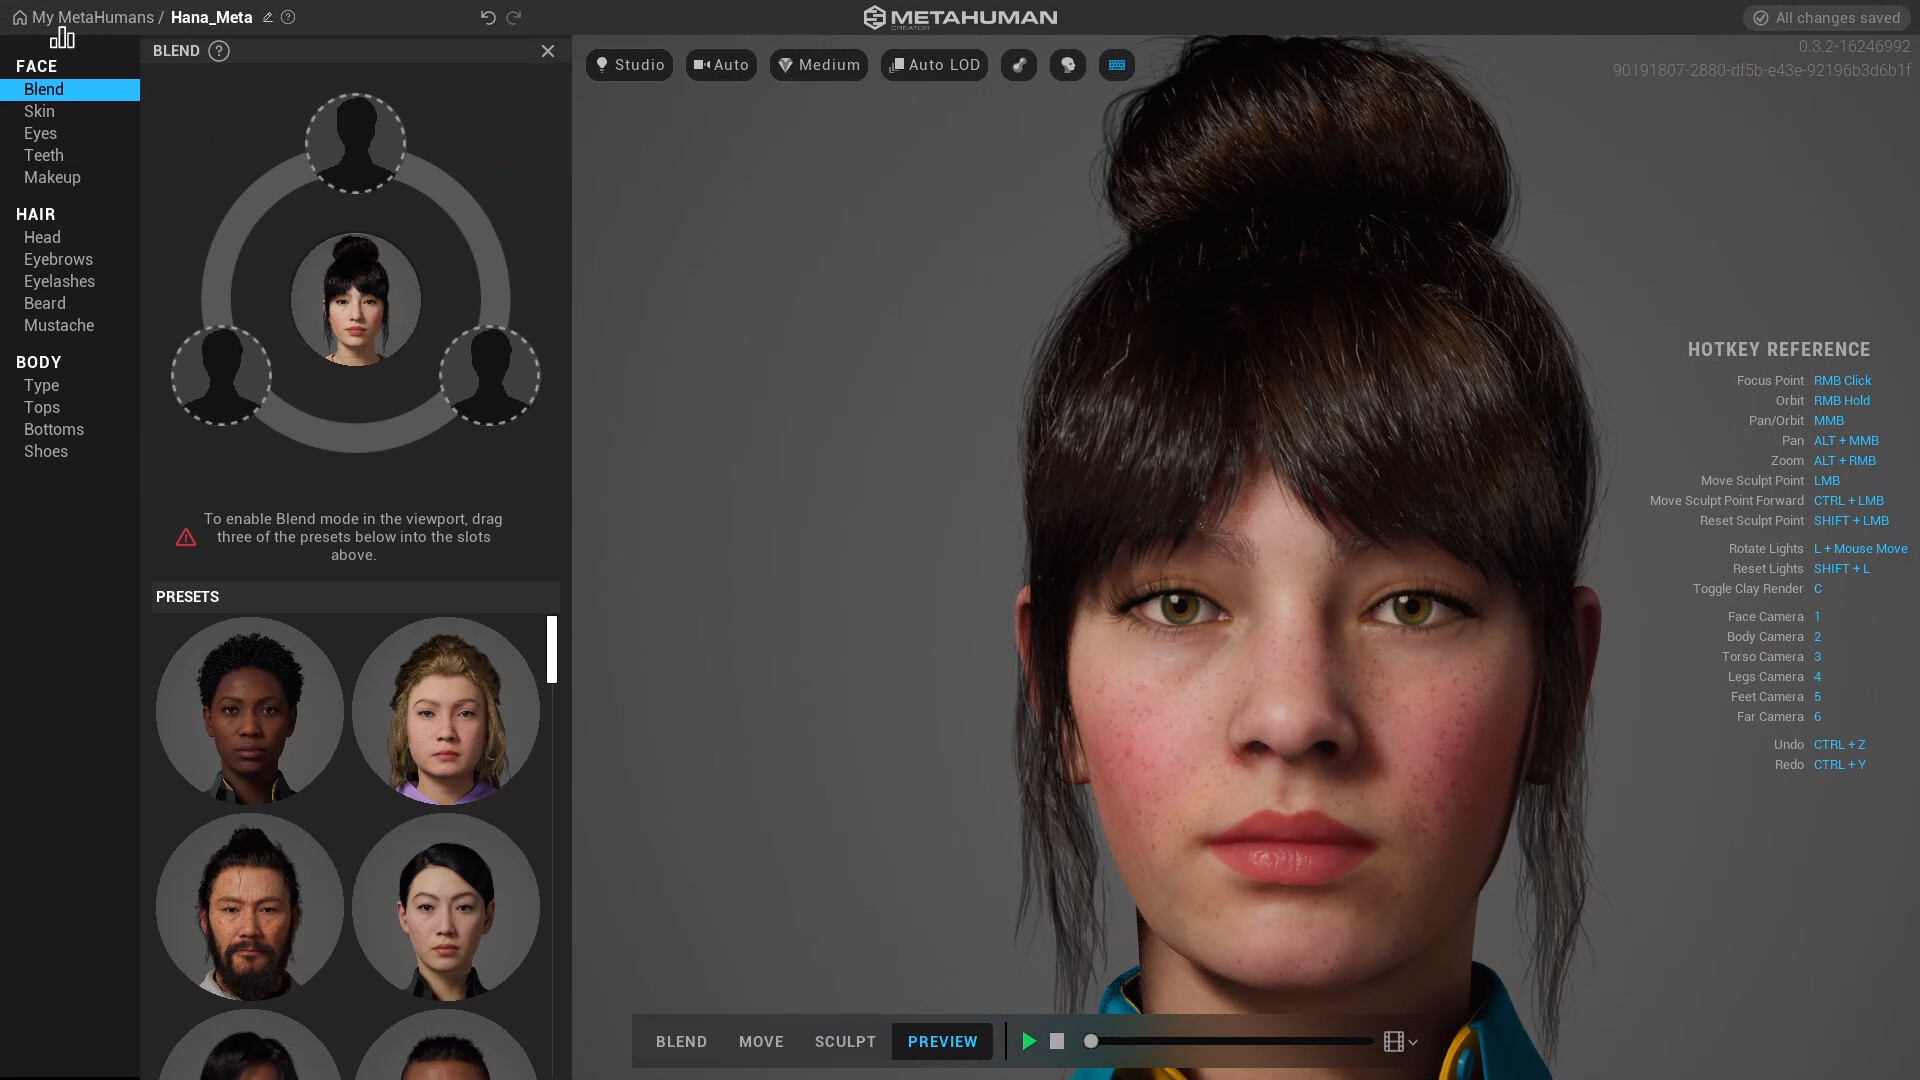Play the preview animation

click(1028, 1041)
